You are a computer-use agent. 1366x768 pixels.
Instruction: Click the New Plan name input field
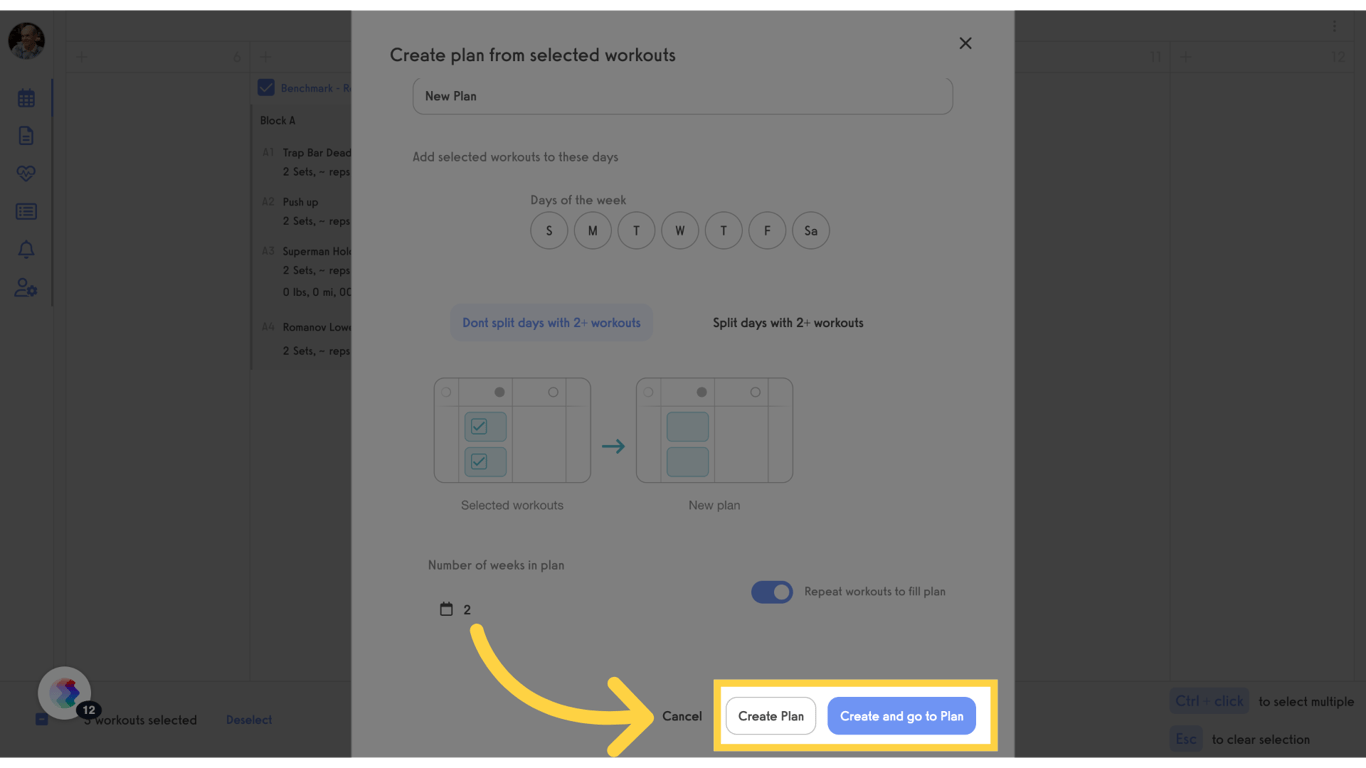683,96
